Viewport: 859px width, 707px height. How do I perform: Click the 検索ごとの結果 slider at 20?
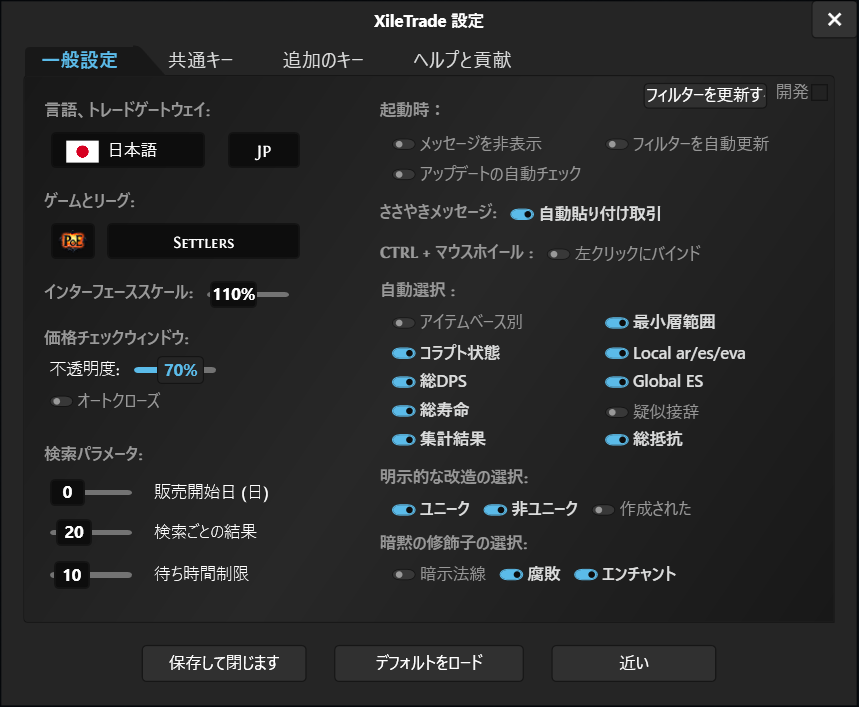91,532
